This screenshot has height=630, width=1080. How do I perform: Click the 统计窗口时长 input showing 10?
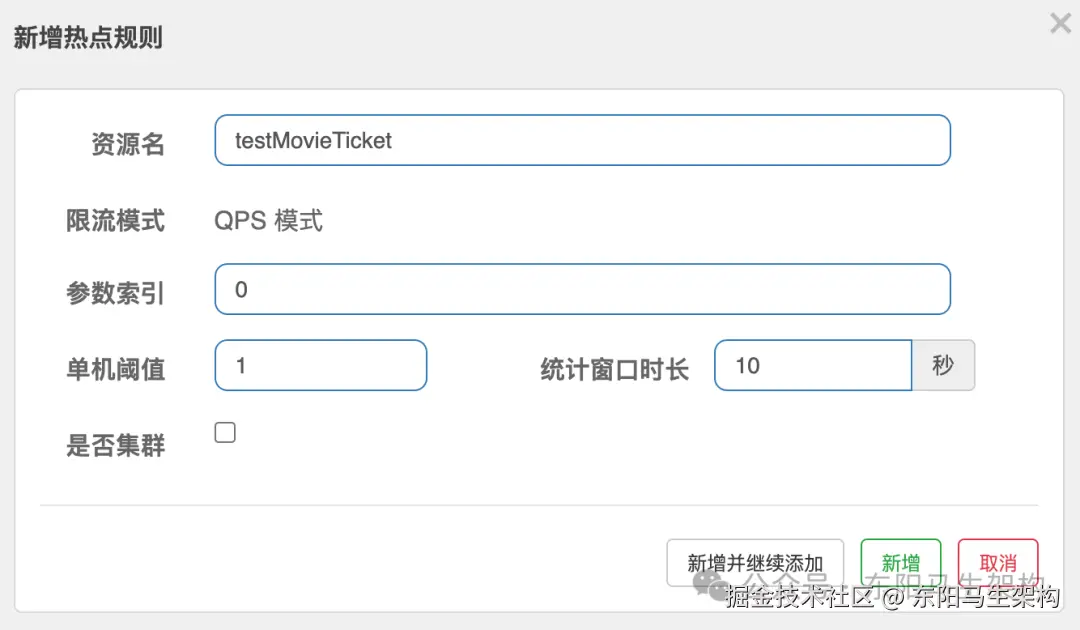click(812, 365)
